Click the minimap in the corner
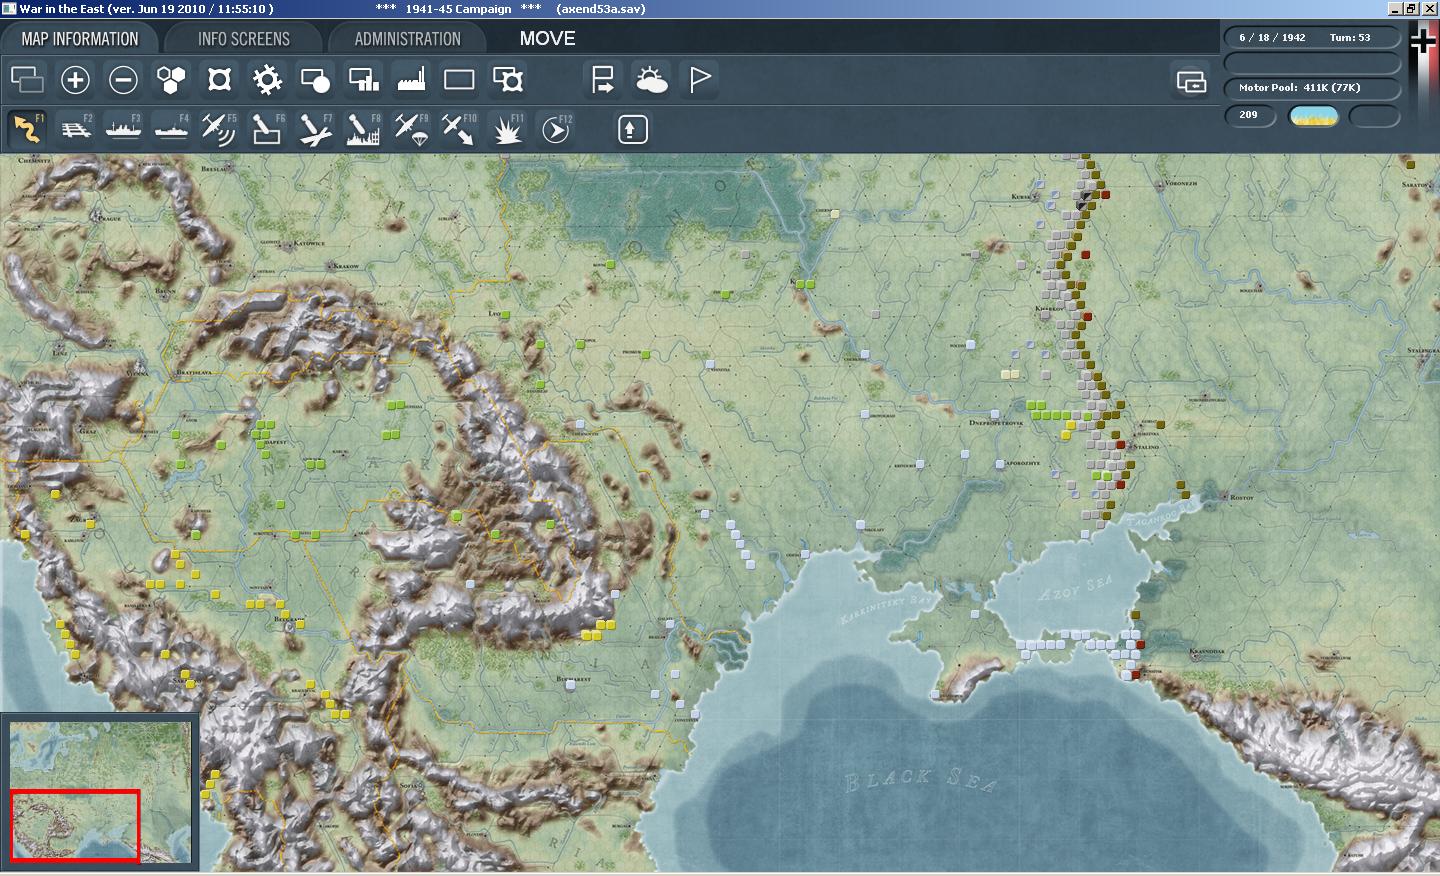The image size is (1440, 876). (100, 791)
